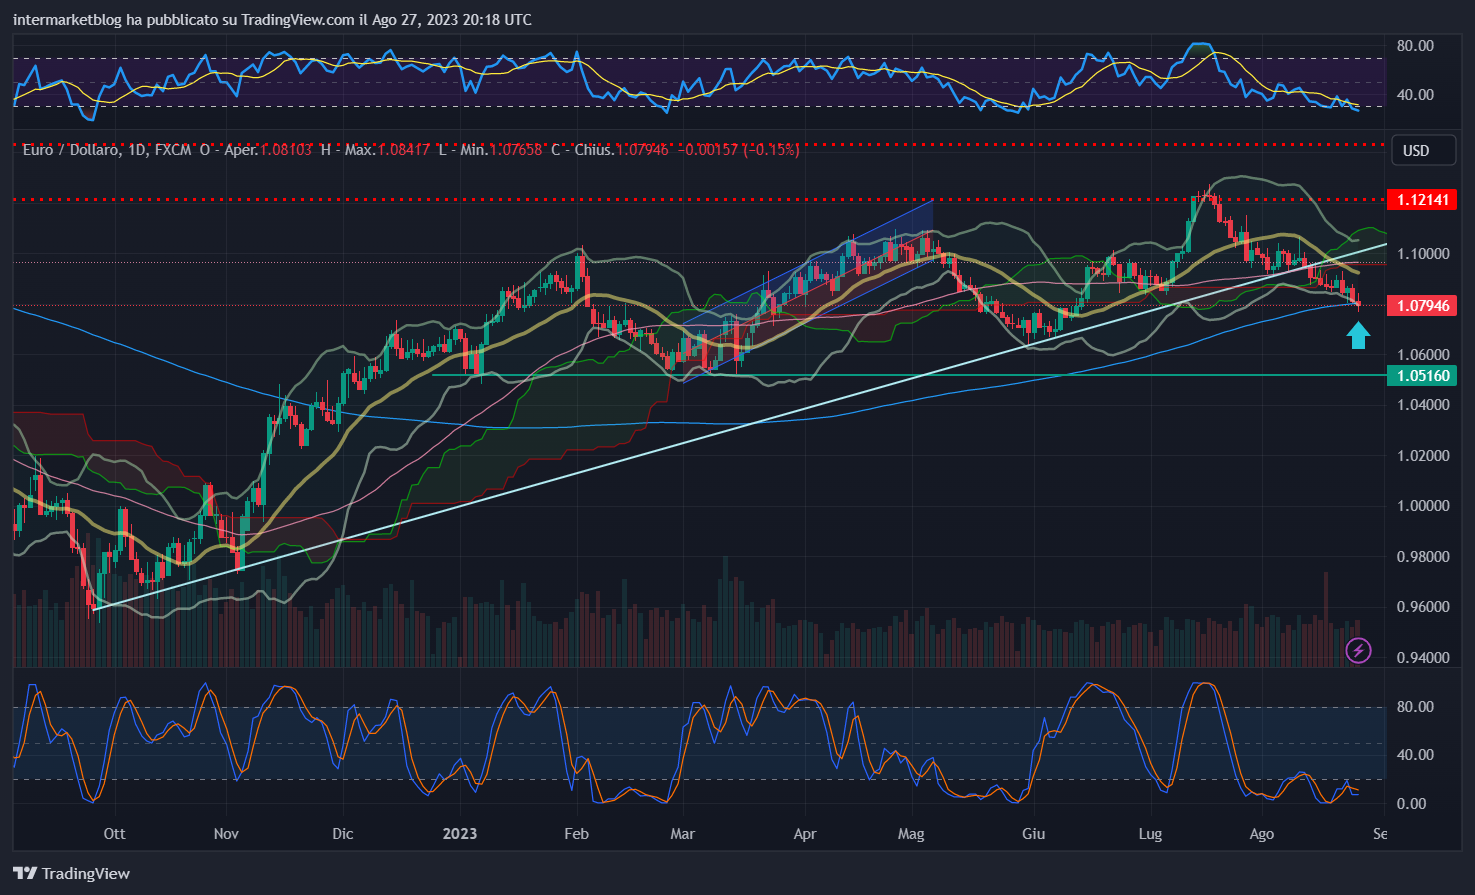Click the Ott month label on time axis

point(114,833)
